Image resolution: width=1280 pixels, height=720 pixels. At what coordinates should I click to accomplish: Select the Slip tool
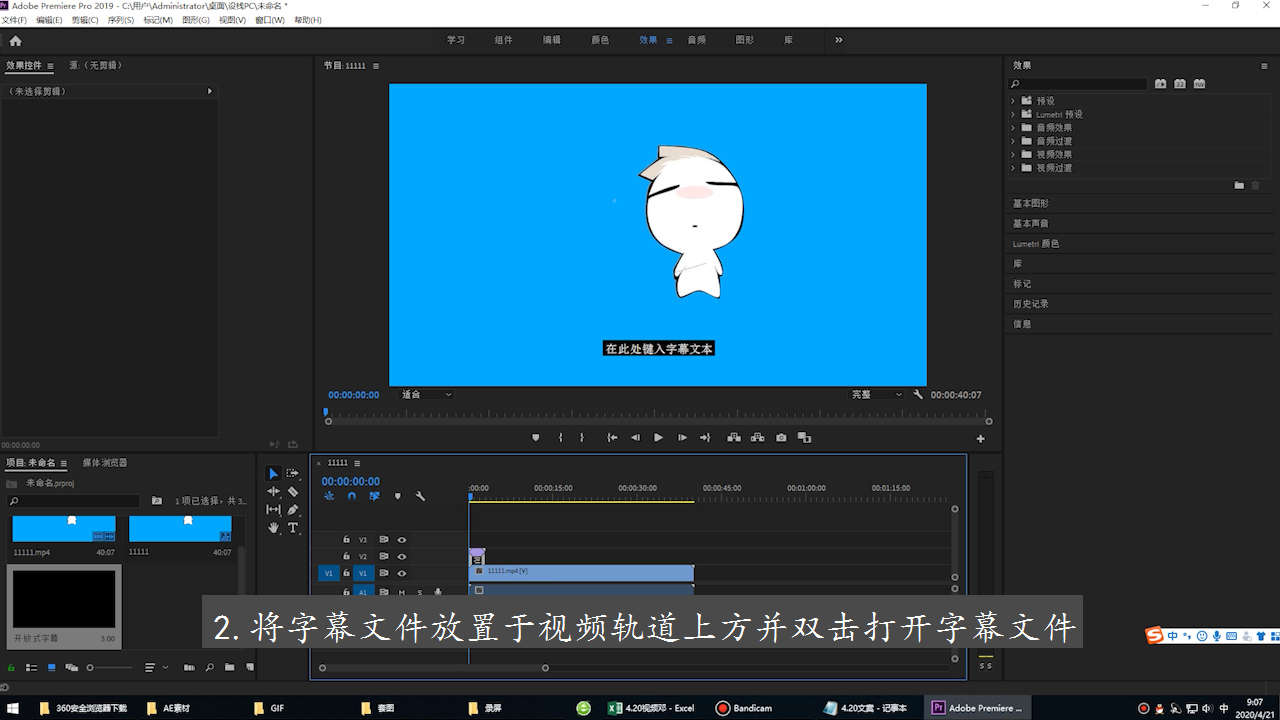[x=273, y=509]
